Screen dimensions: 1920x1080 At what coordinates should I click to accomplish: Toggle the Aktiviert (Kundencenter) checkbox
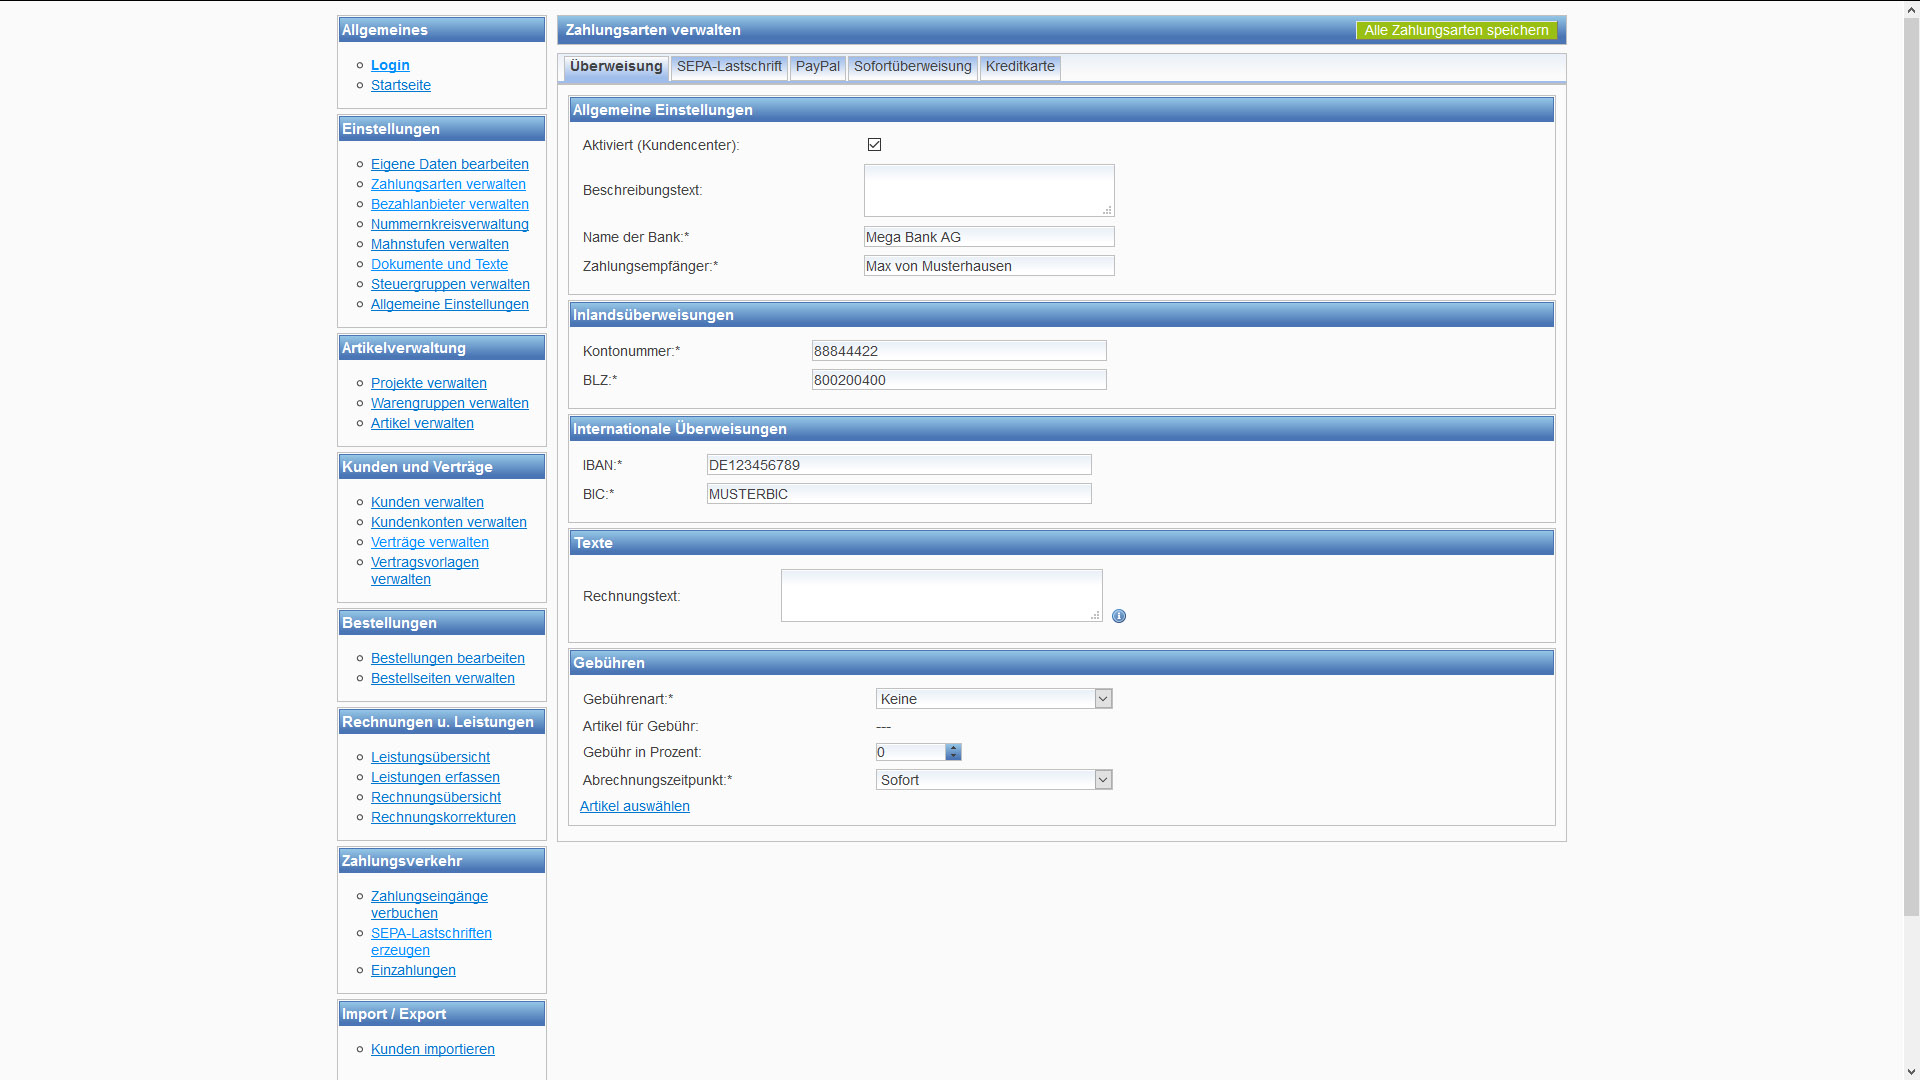875,145
